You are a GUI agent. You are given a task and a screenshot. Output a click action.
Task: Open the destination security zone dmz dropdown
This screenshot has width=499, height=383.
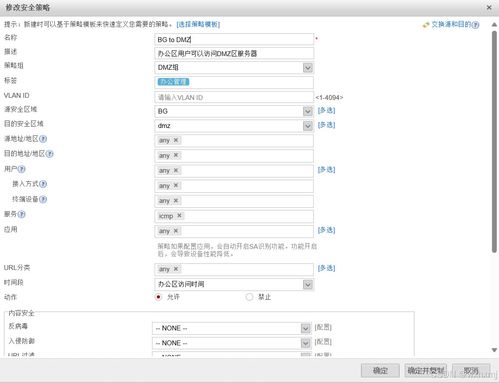tap(308, 126)
